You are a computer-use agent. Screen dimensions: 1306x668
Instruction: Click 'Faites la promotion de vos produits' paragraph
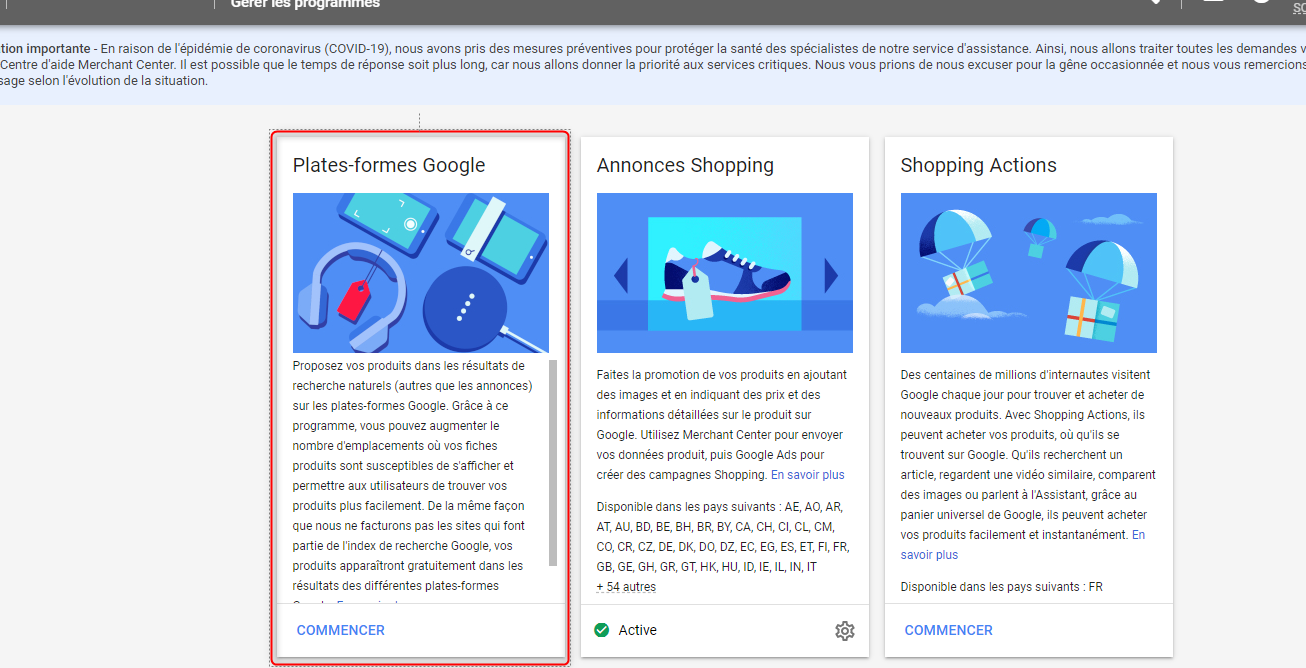(722, 425)
